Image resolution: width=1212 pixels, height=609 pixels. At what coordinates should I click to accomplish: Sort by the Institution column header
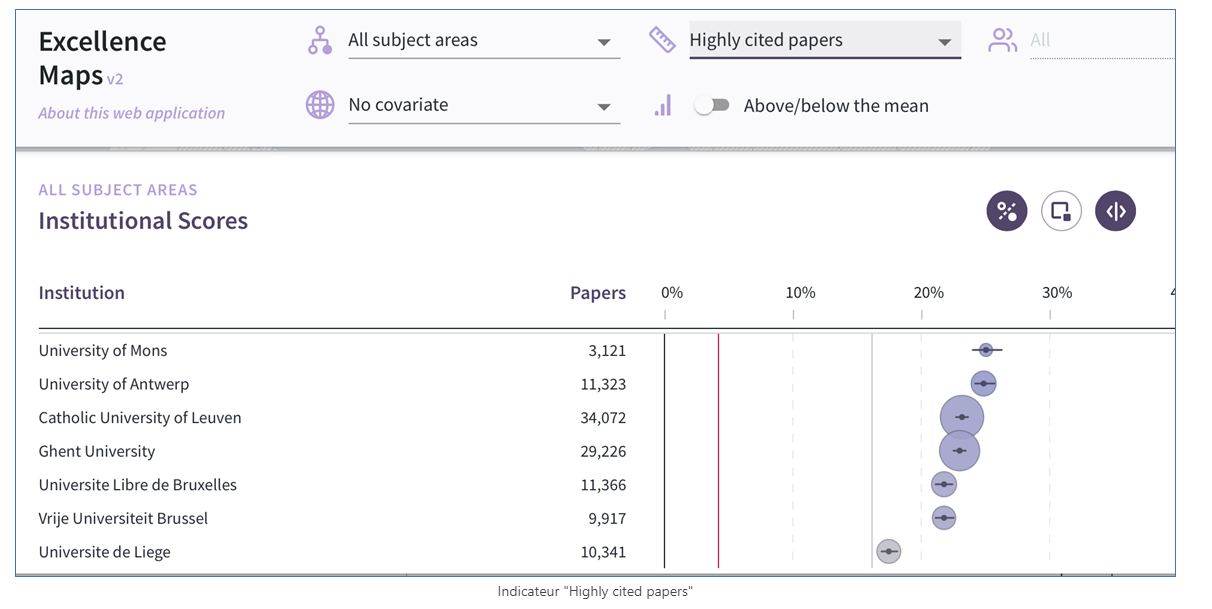point(82,293)
